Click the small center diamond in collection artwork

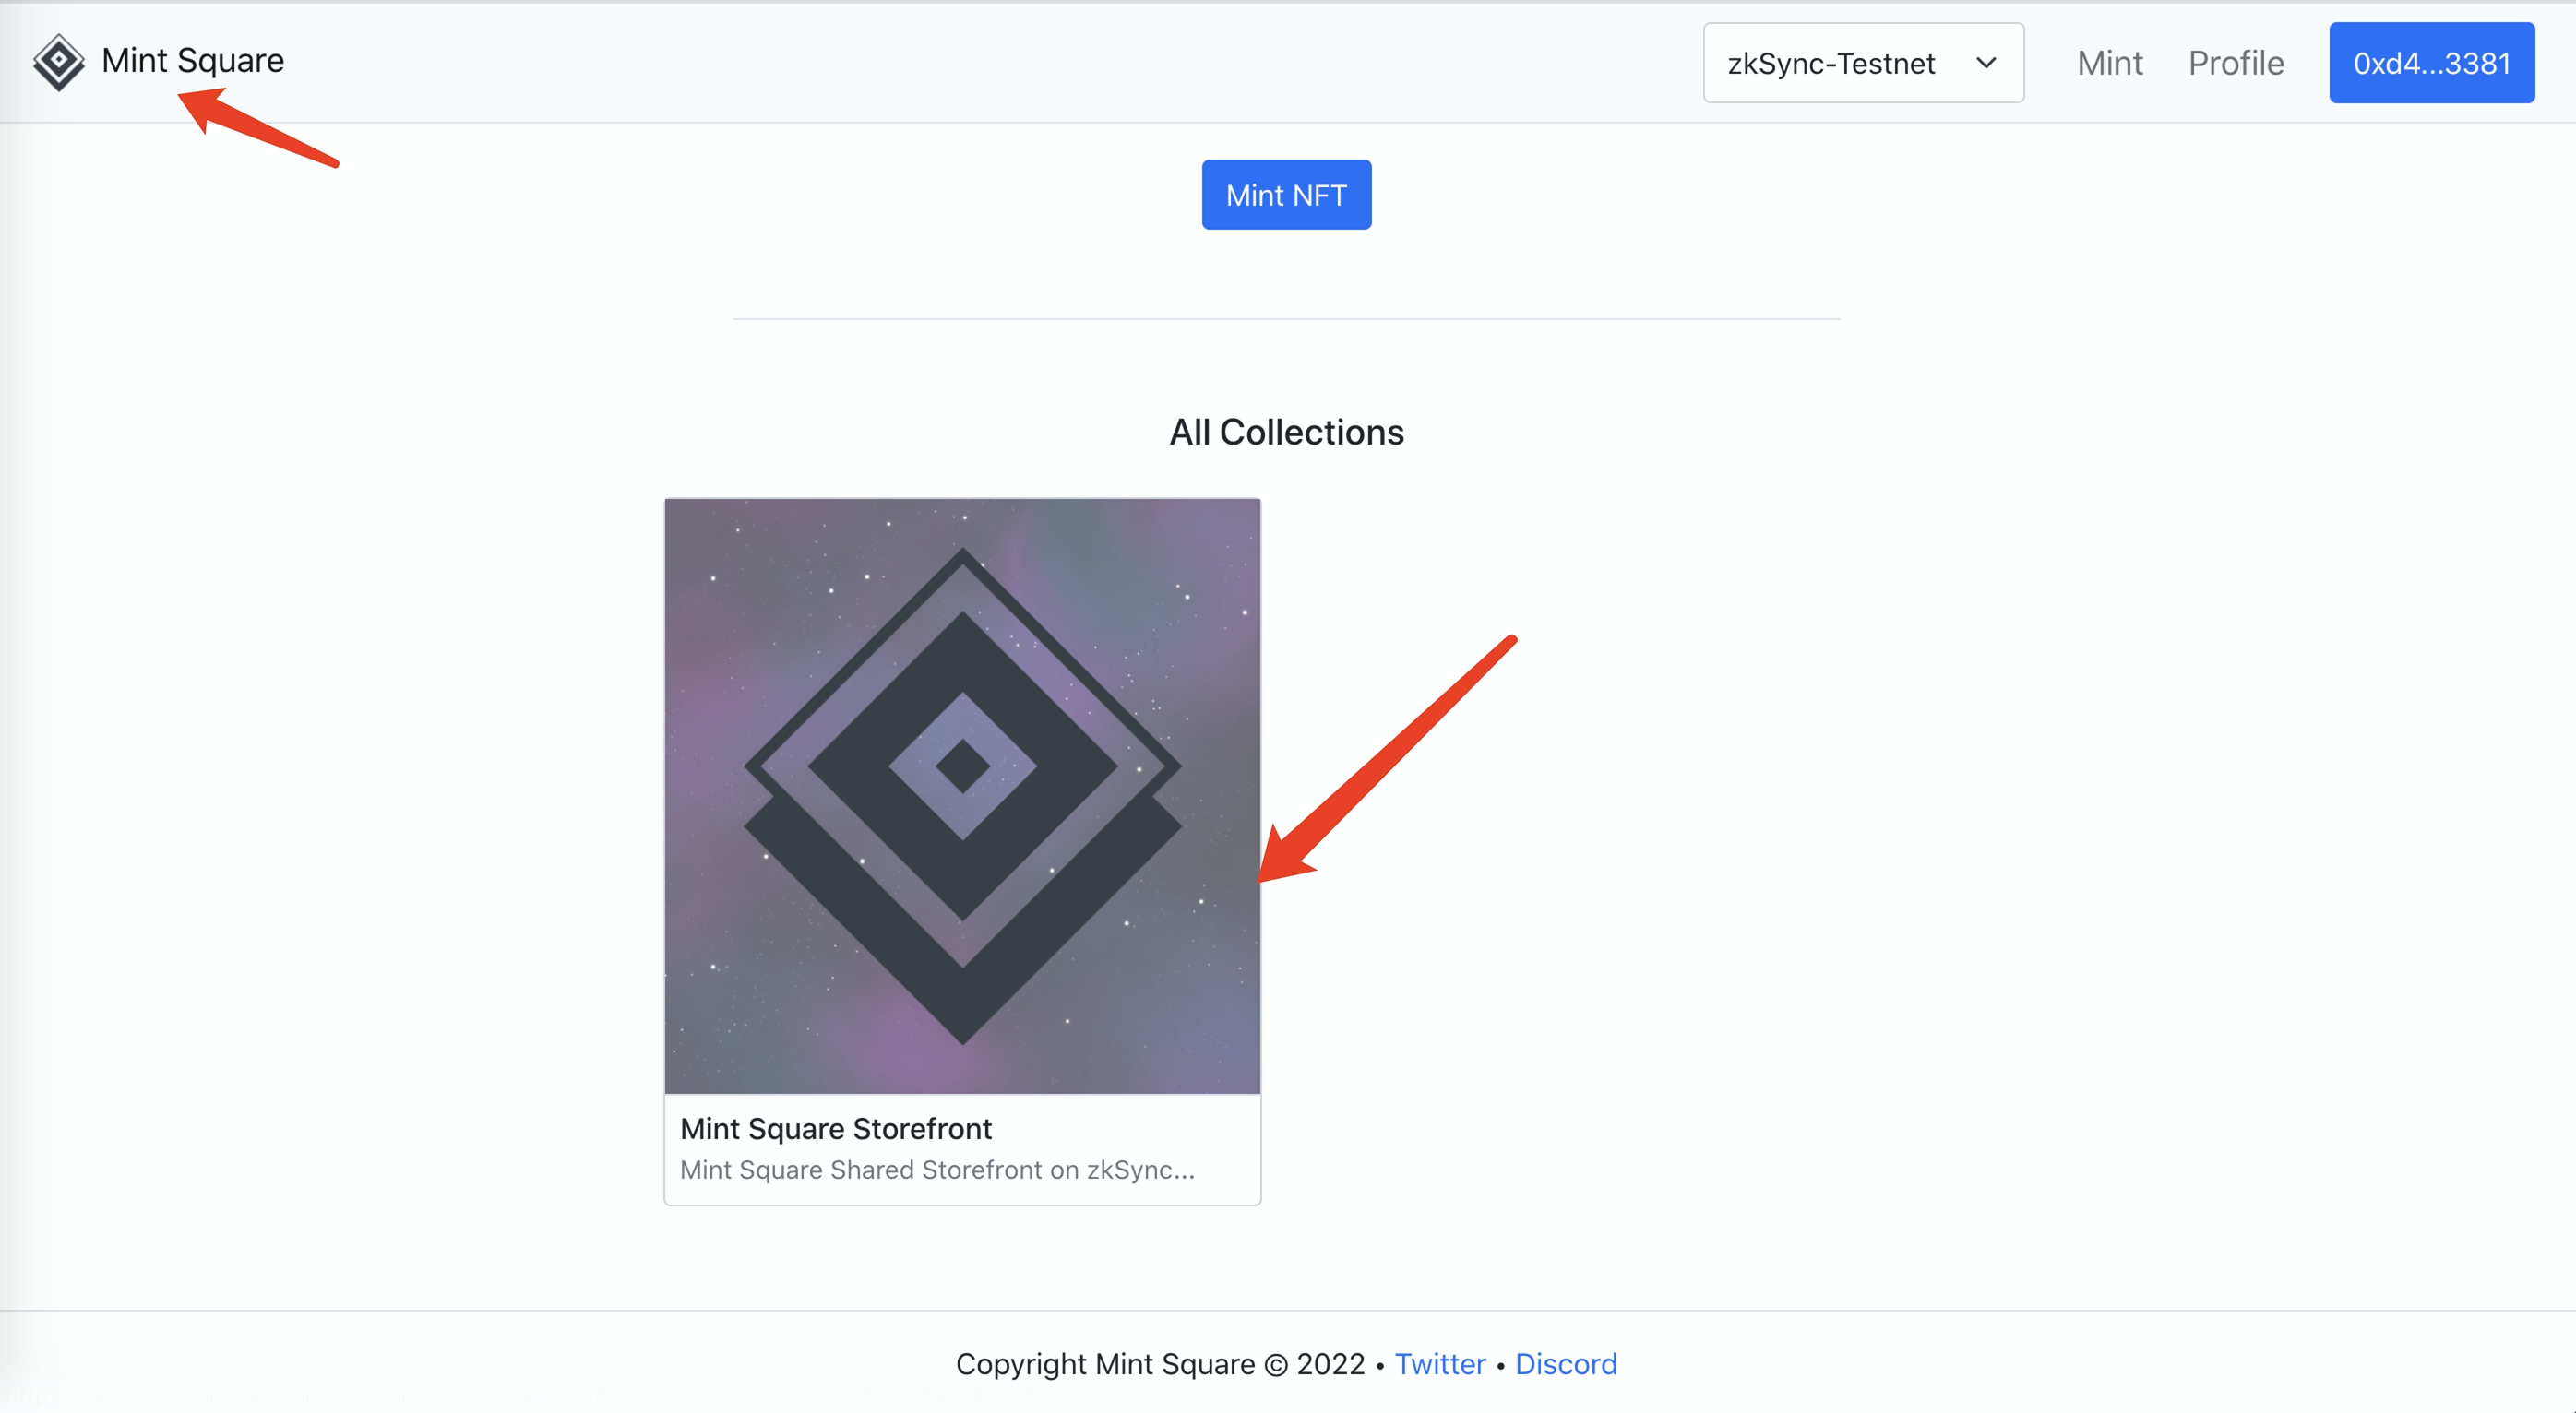tap(962, 766)
